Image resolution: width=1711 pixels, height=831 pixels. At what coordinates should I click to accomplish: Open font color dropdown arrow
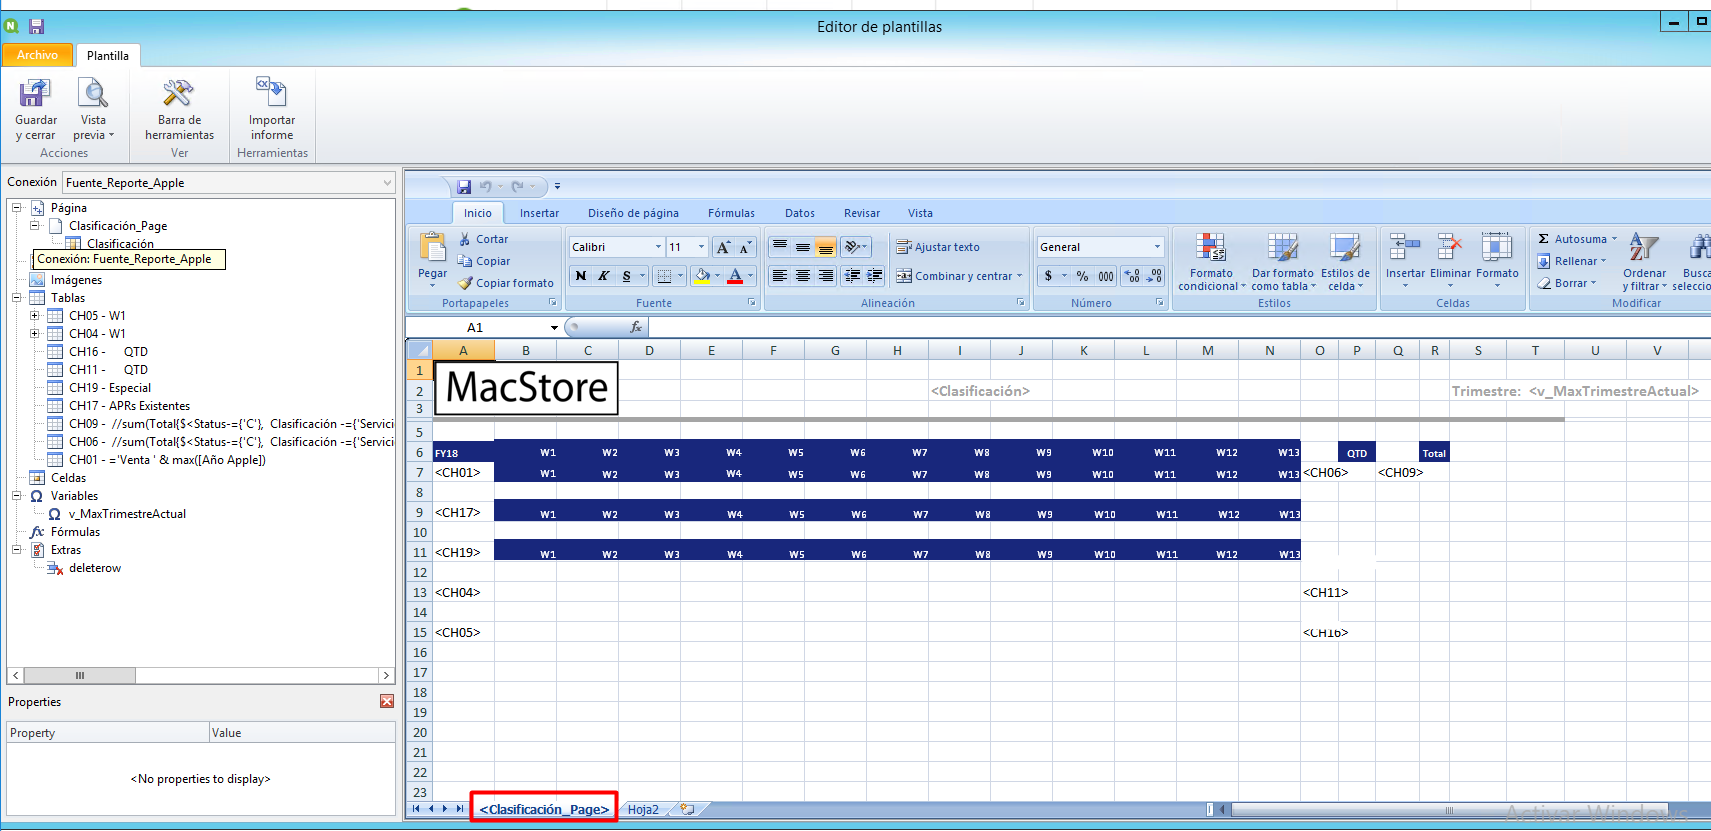click(751, 276)
